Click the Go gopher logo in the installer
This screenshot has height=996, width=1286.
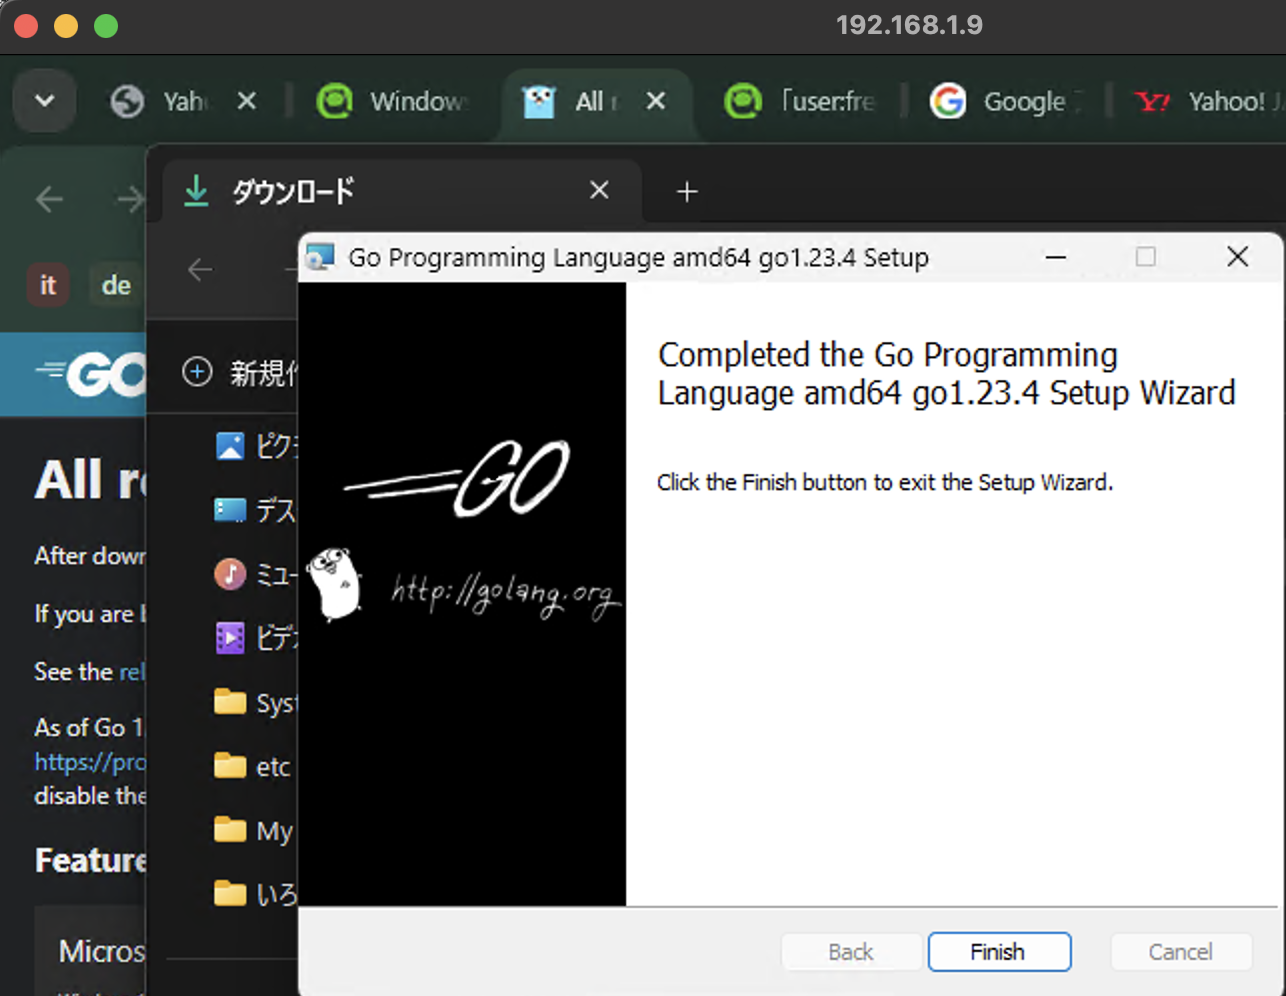pos(336,582)
